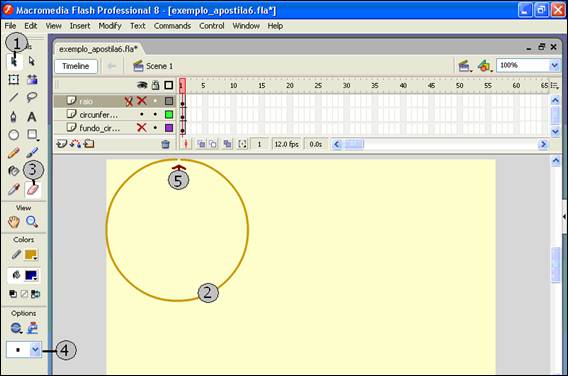Screen dimensions: 568x376
Task: Open the Edit Scene dropdown
Action: coord(465,66)
